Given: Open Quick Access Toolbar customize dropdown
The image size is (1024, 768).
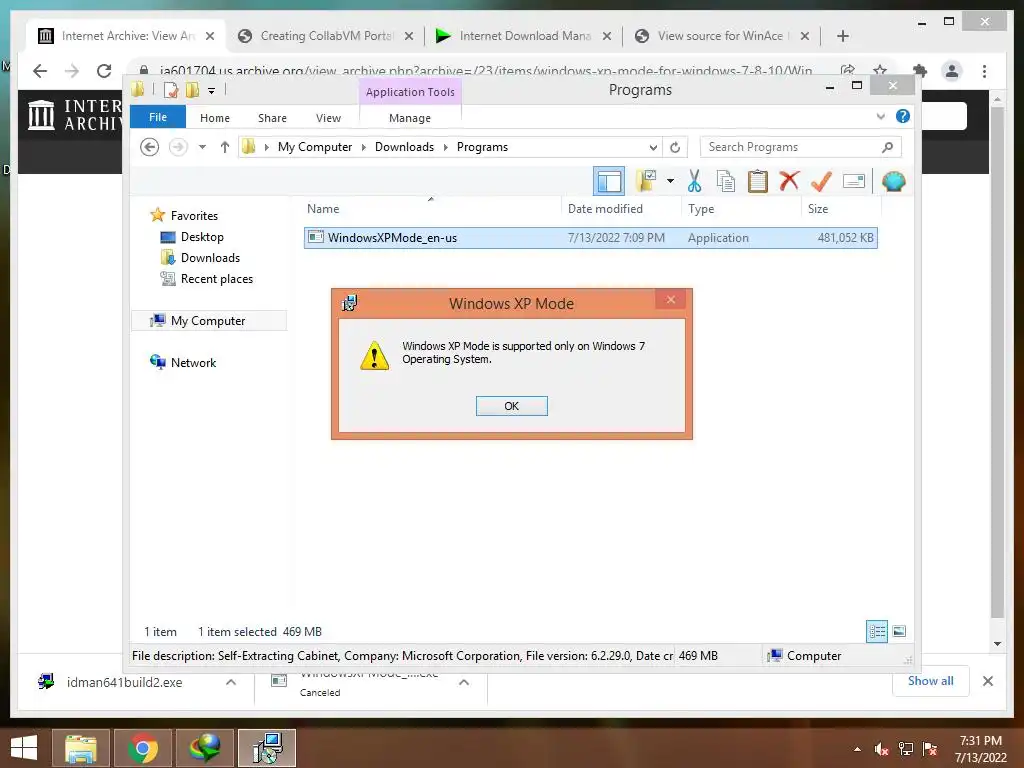Looking at the screenshot, I should tap(211, 91).
